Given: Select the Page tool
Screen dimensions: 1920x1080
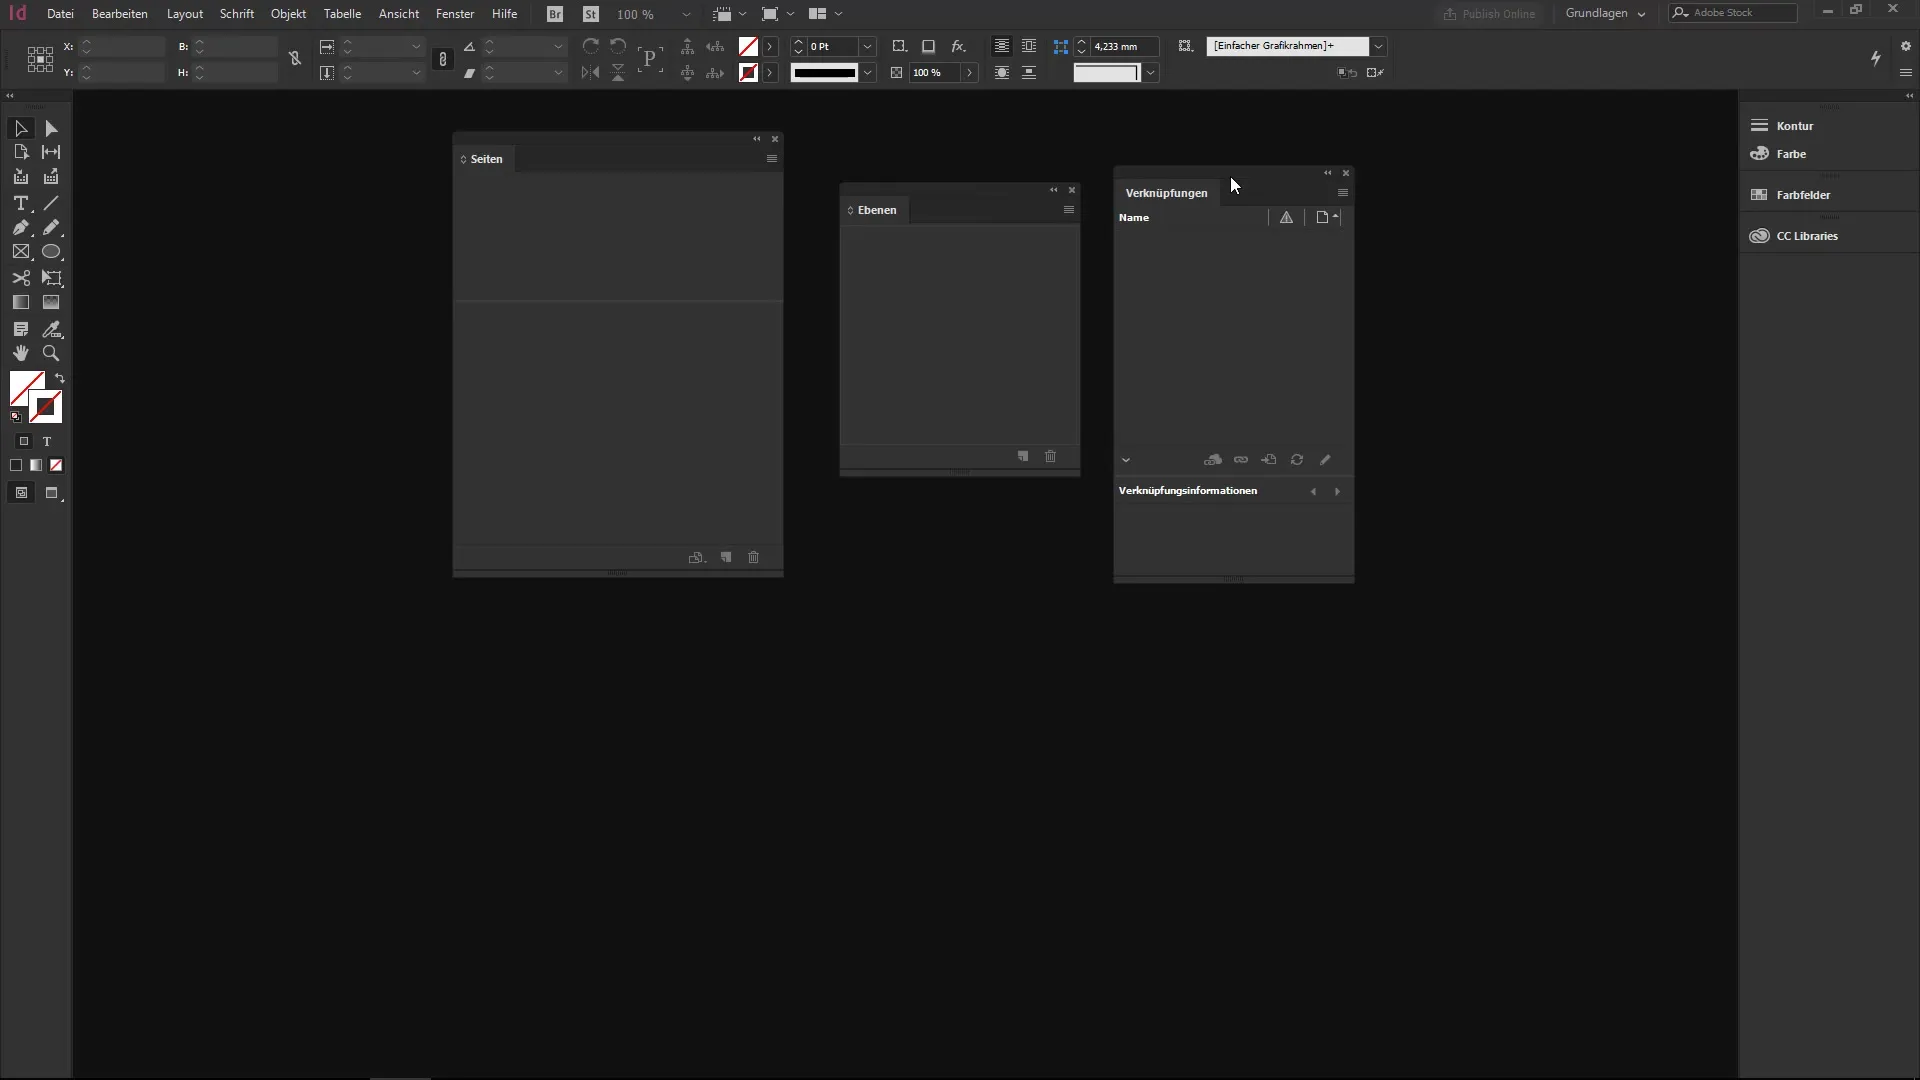Looking at the screenshot, I should (20, 152).
